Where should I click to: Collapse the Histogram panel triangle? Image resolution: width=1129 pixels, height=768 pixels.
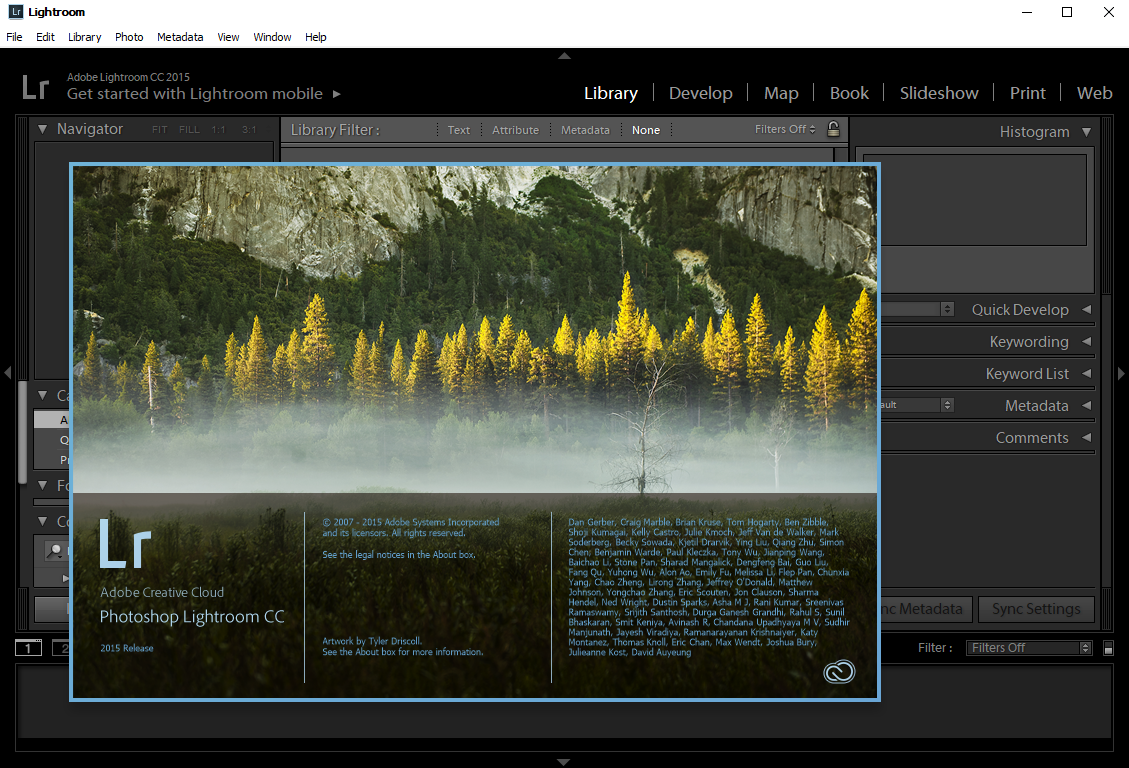tap(1087, 132)
